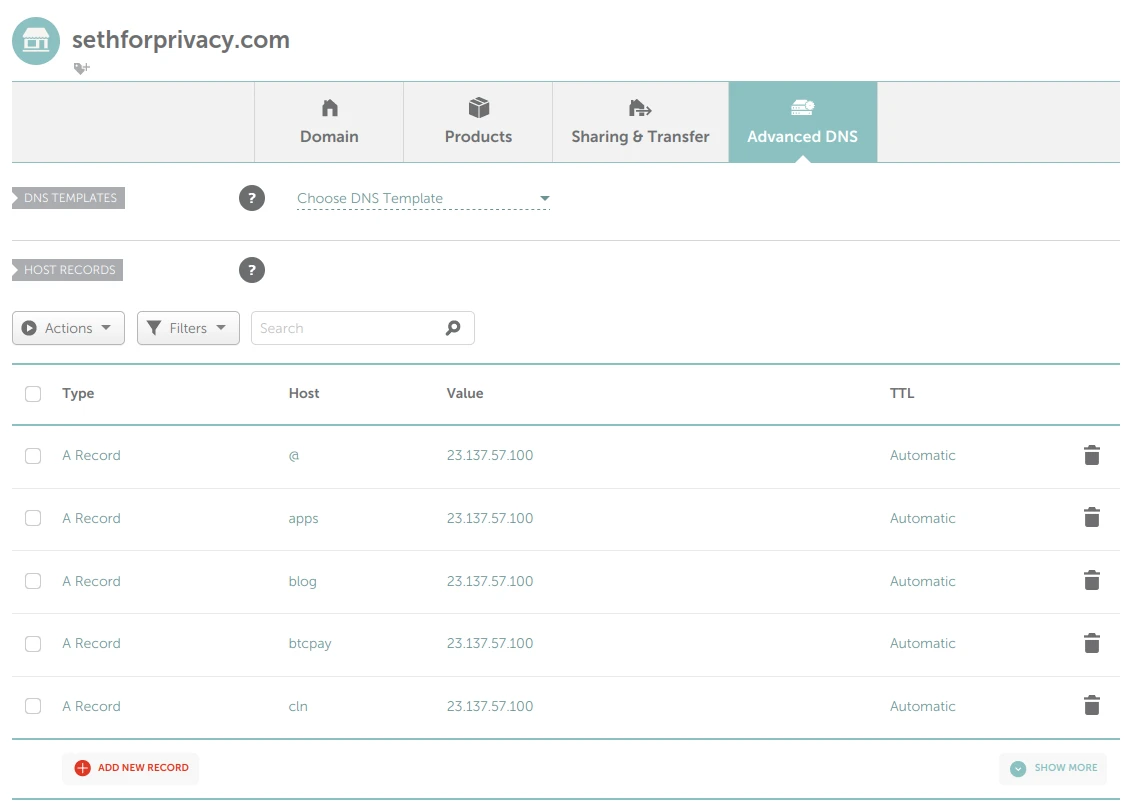
Task: Click SHOW MORE to reveal additional records
Action: [x=1052, y=768]
